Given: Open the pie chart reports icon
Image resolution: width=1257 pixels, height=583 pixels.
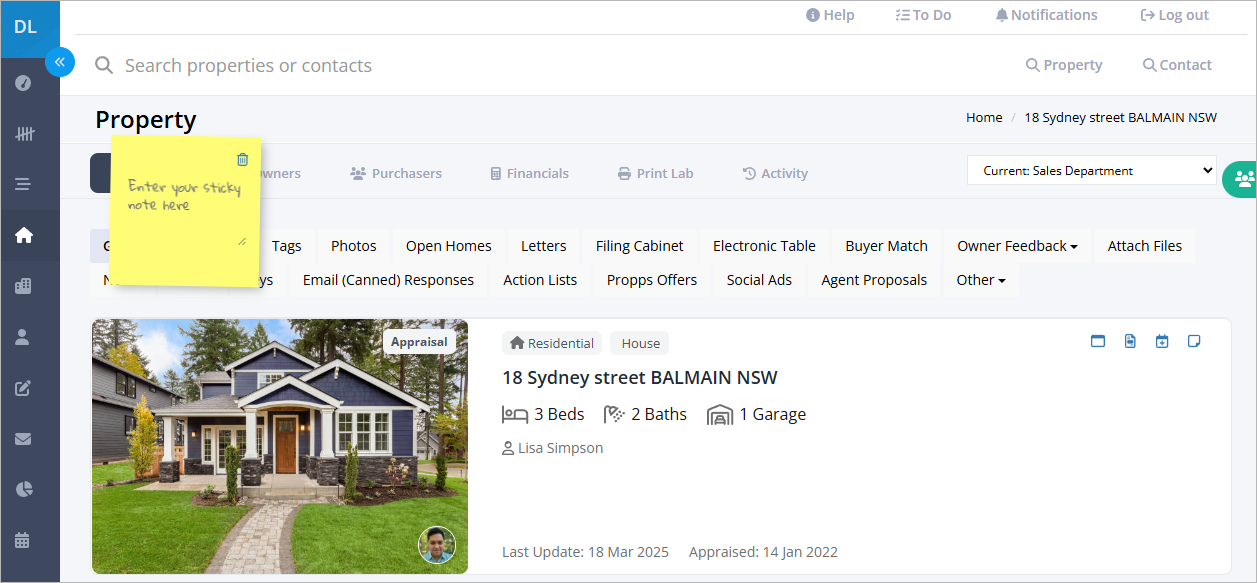Looking at the screenshot, I should (23, 489).
